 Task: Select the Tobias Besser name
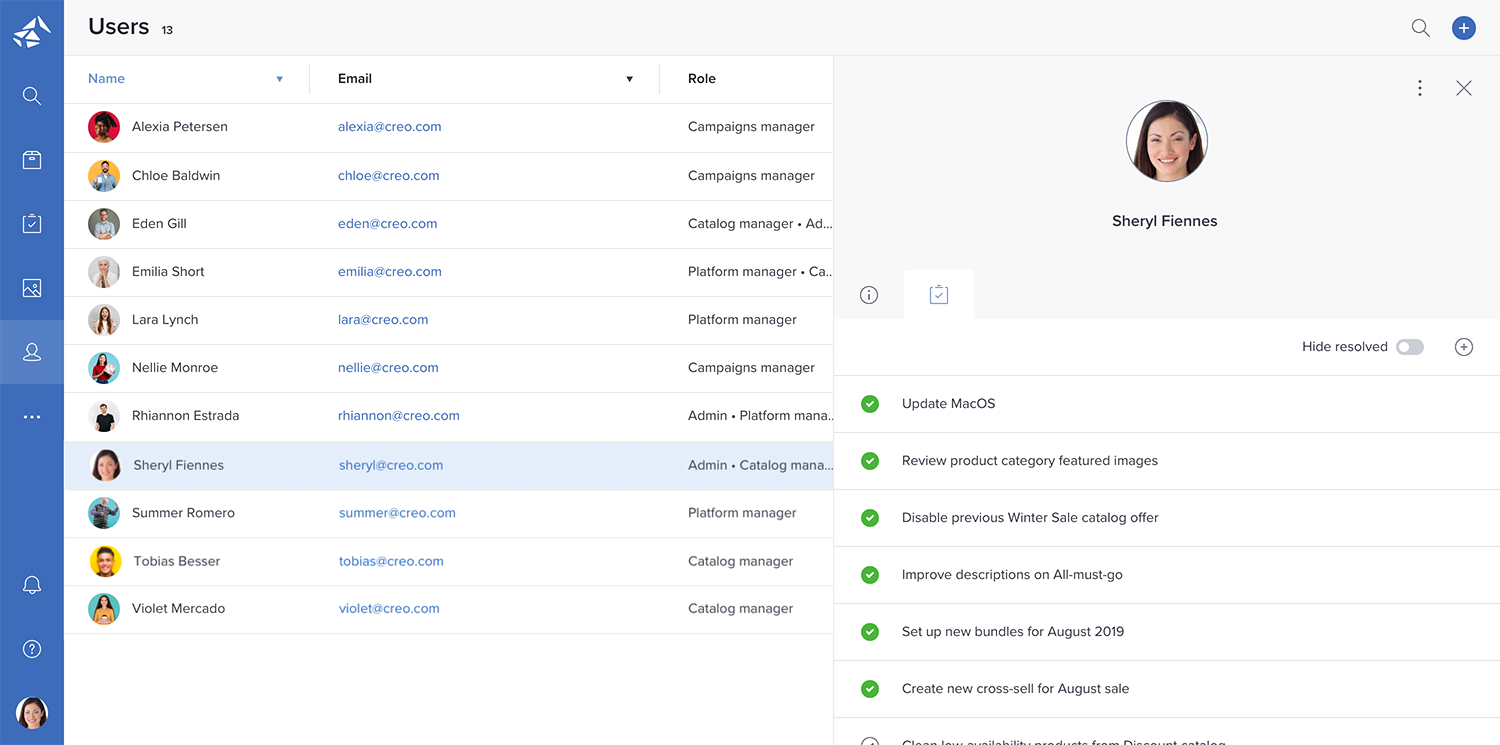coord(177,562)
